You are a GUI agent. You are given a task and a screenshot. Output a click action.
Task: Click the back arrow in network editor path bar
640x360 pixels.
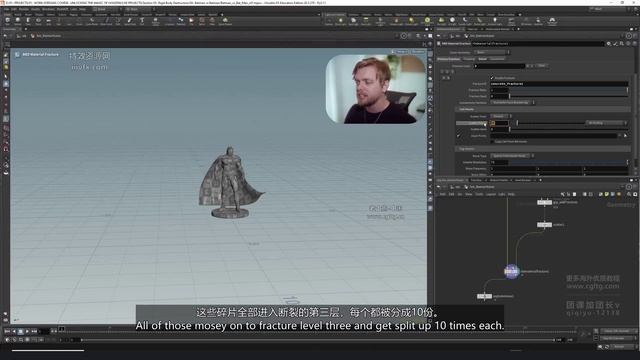(x=439, y=187)
